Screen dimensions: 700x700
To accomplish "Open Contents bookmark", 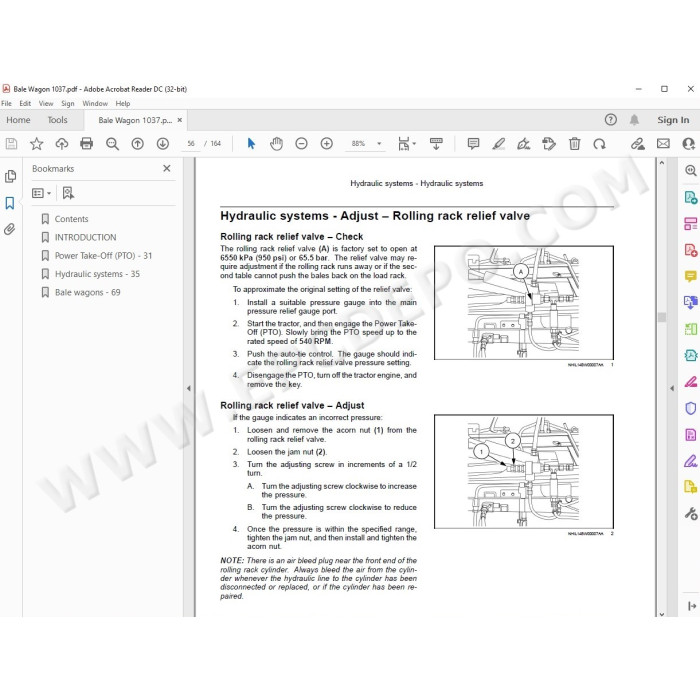I will pos(71,219).
